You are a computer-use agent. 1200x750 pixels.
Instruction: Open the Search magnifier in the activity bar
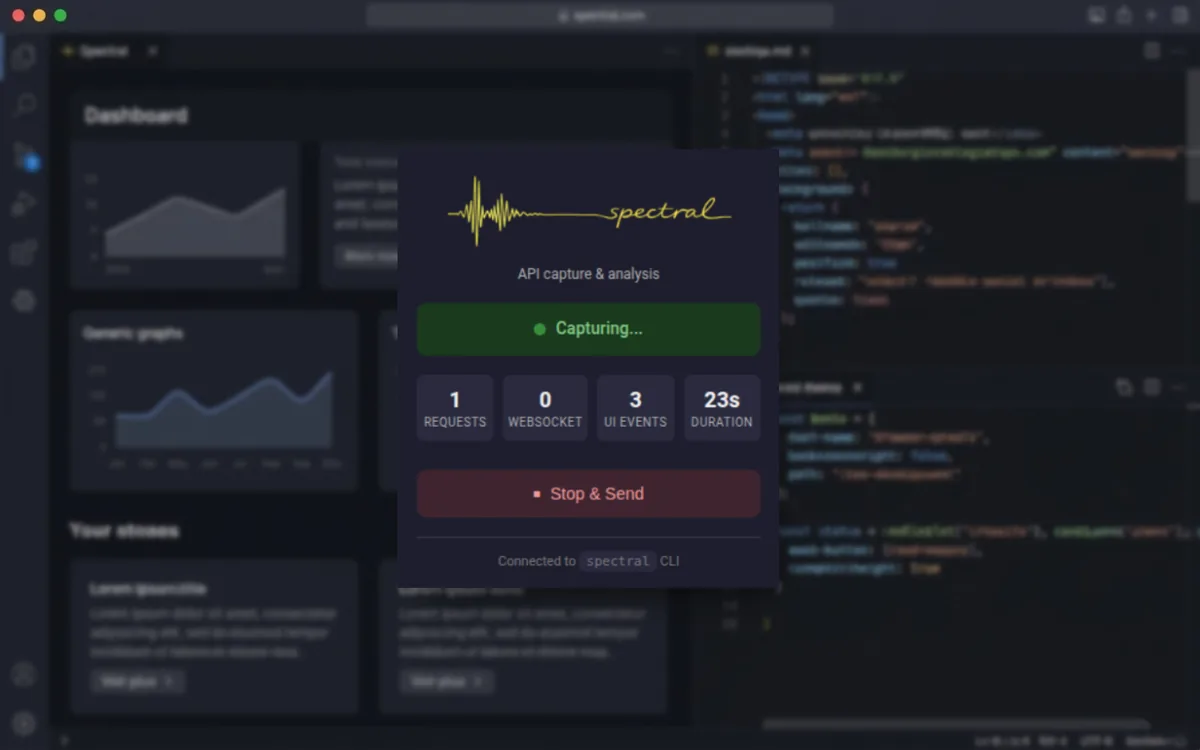pos(24,105)
